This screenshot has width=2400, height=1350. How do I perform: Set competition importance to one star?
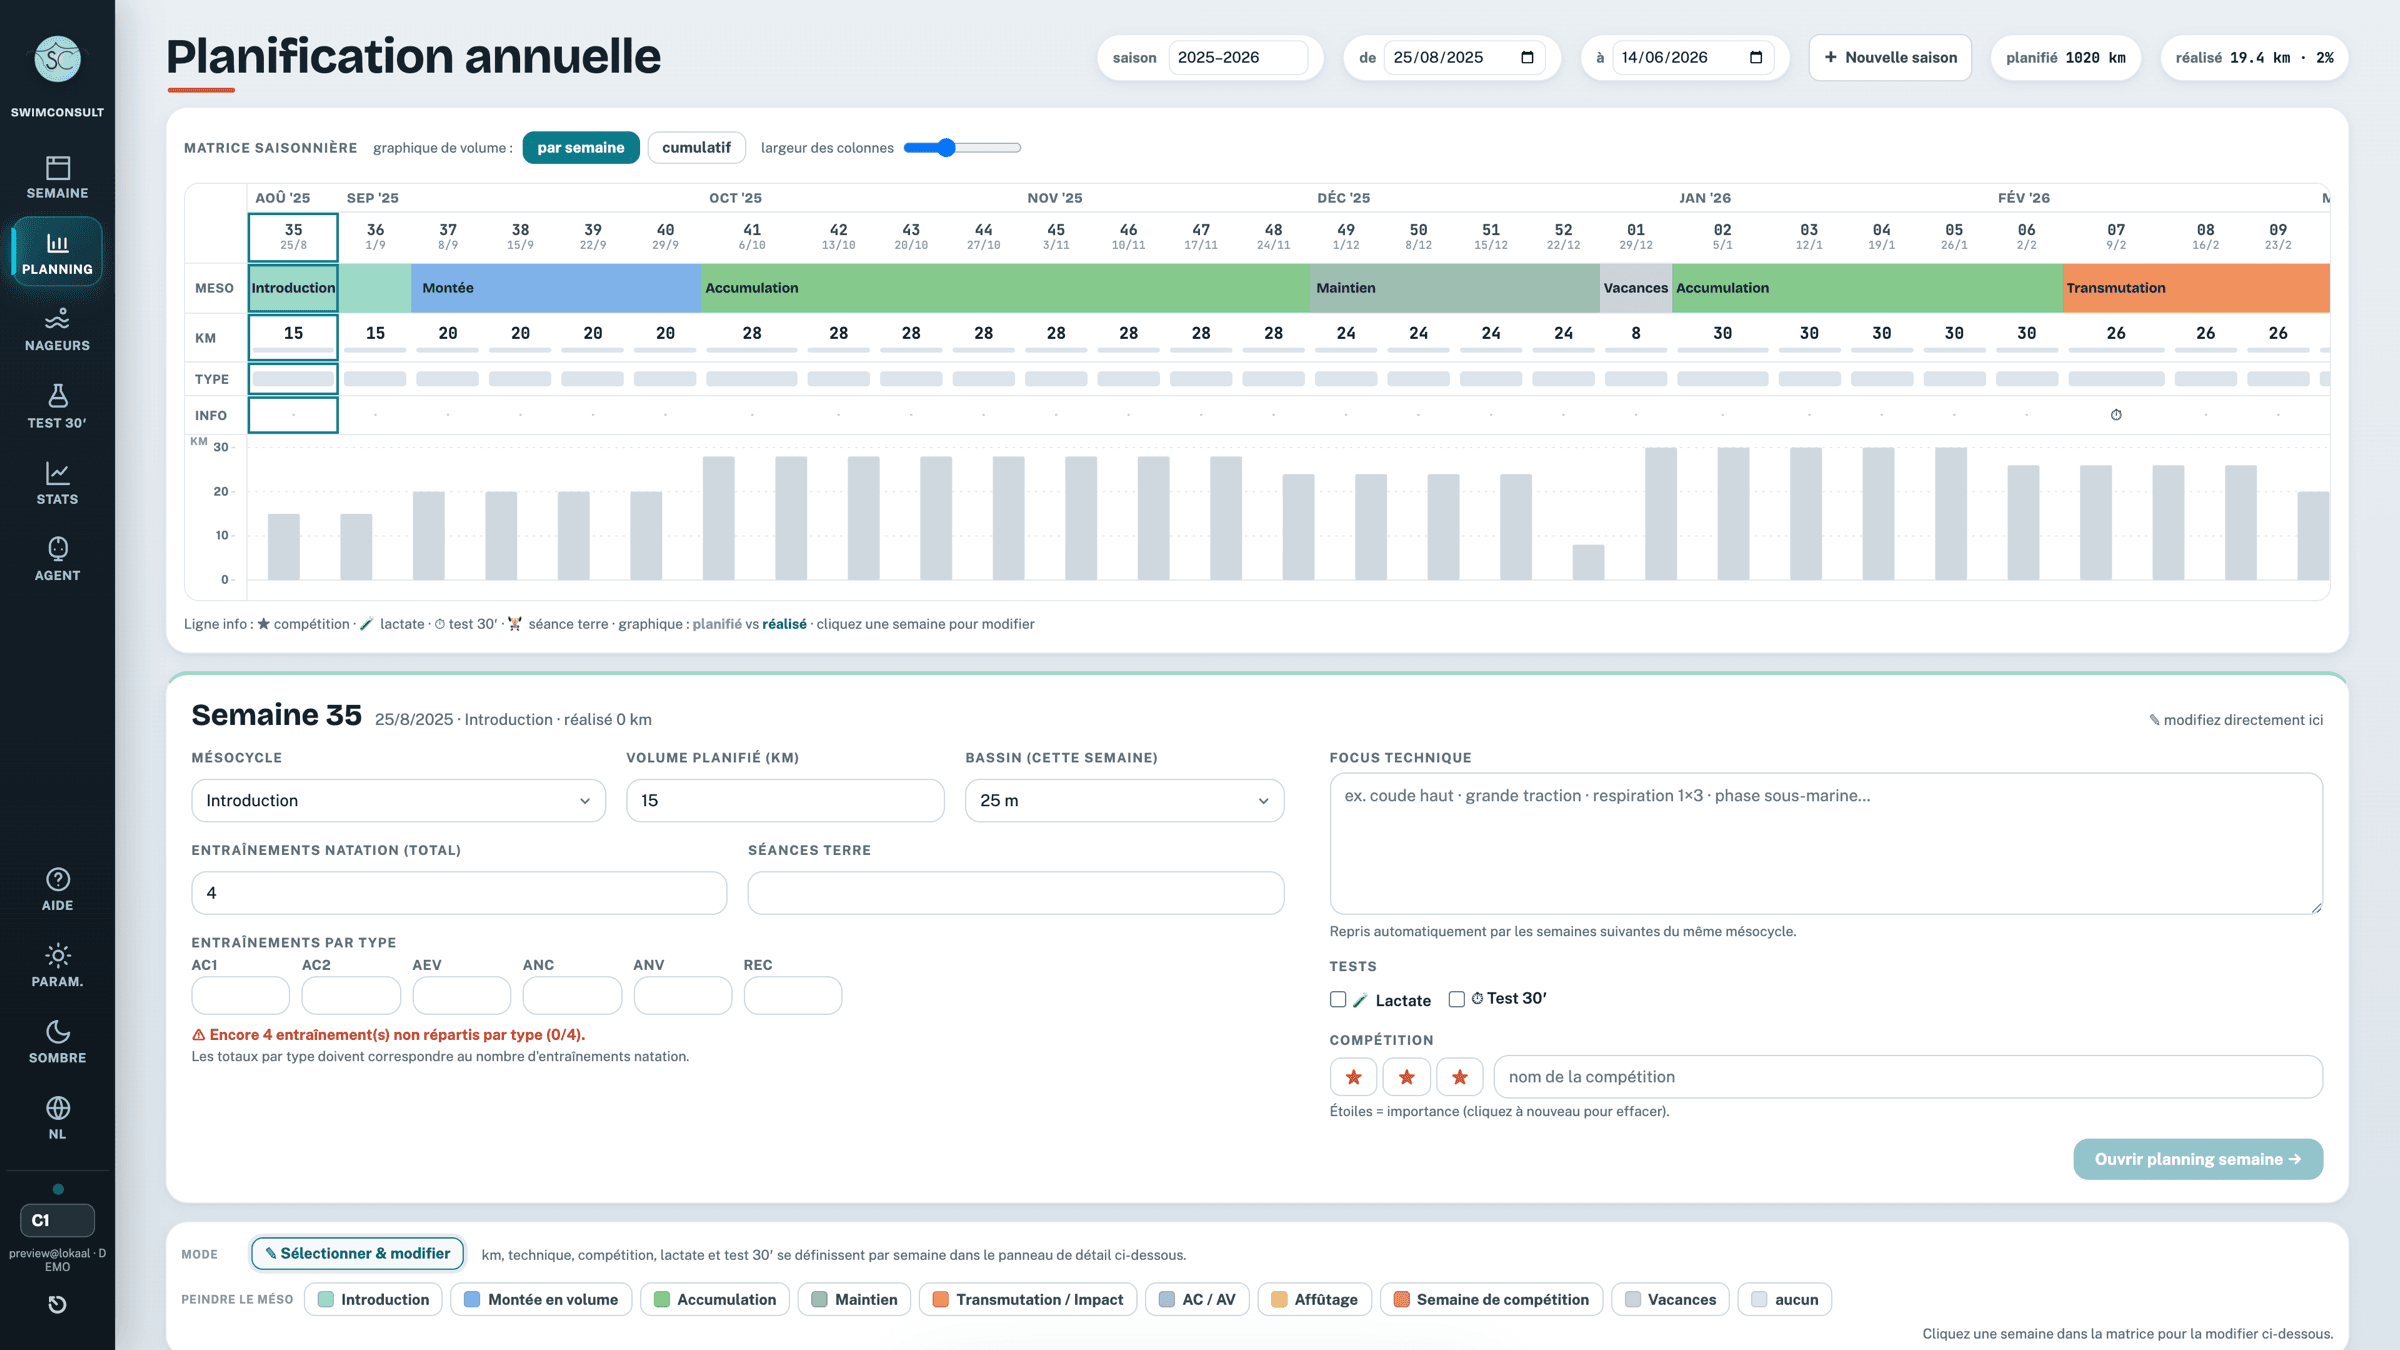[x=1353, y=1077]
